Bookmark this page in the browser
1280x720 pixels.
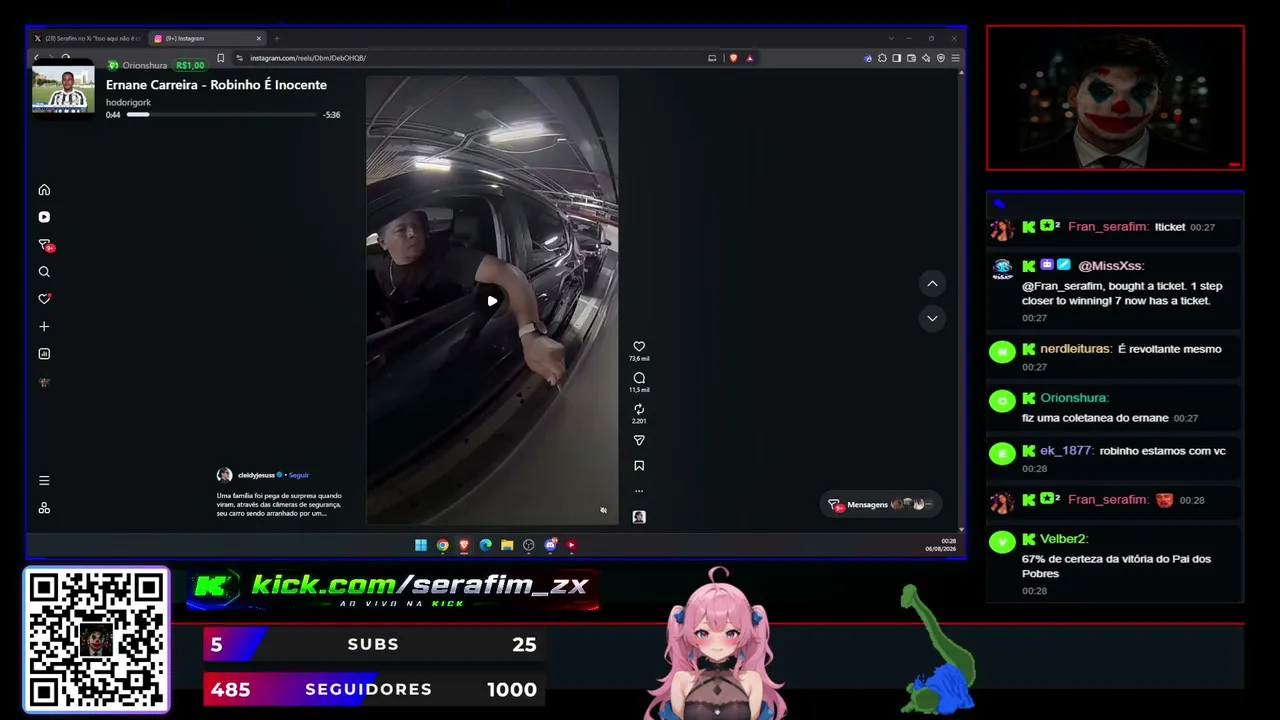[x=220, y=58]
